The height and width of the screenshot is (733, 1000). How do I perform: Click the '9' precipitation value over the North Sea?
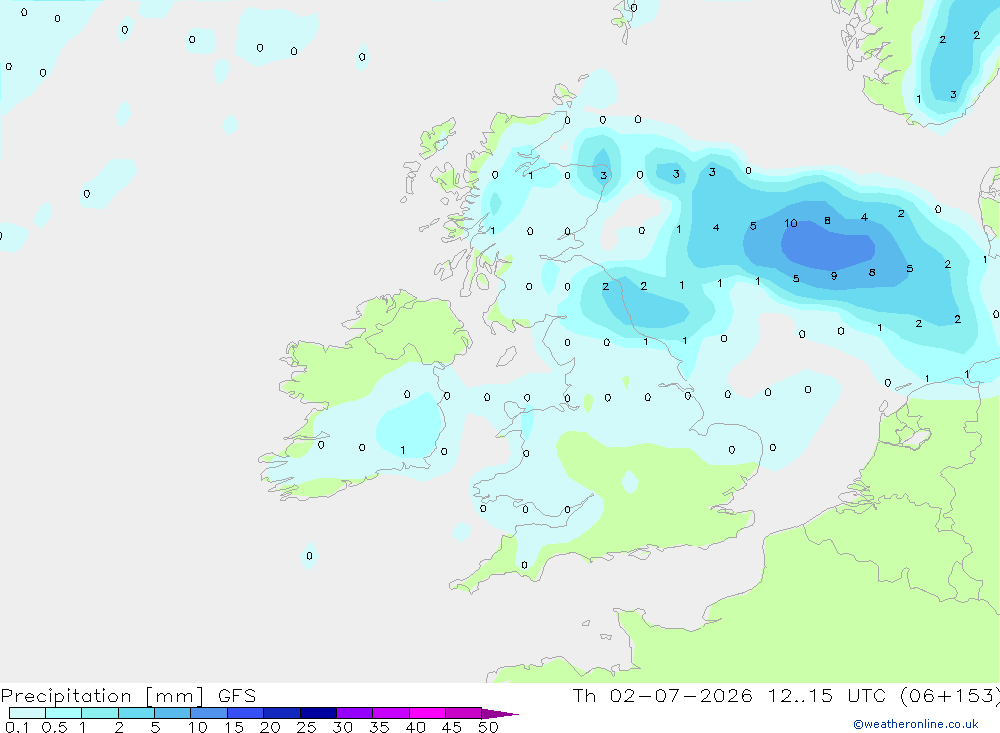tap(834, 276)
